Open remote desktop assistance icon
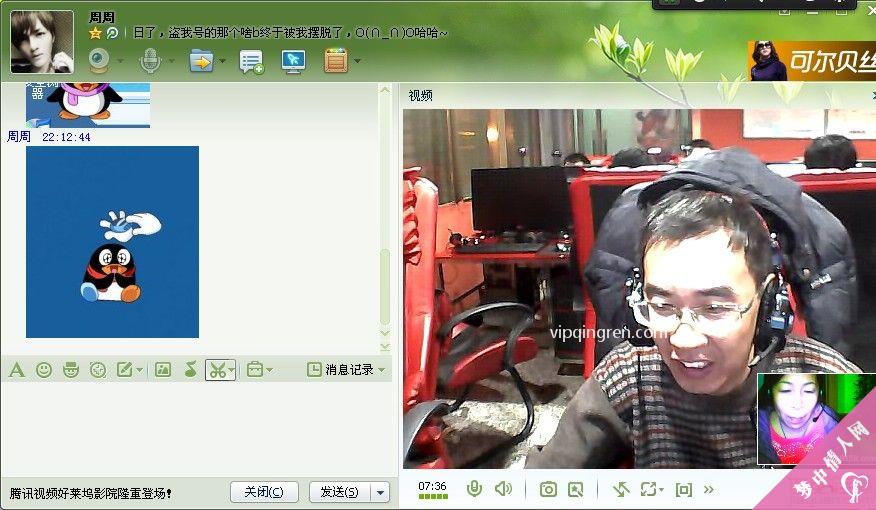 [x=293, y=61]
